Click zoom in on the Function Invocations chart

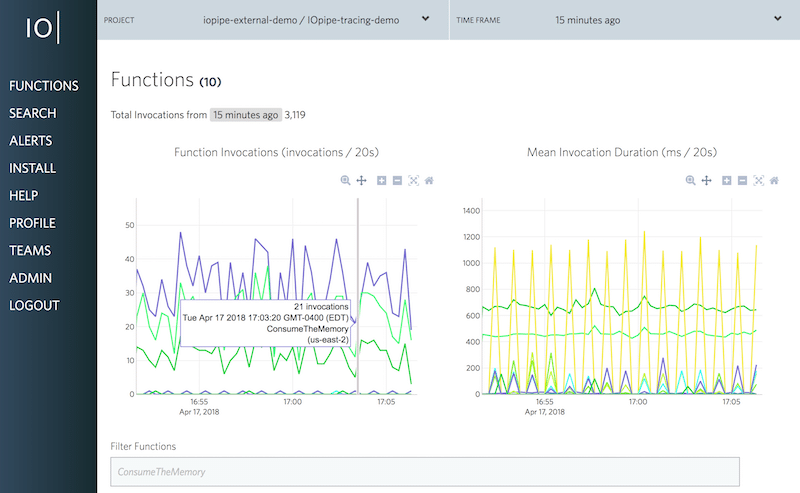pyautogui.click(x=381, y=181)
